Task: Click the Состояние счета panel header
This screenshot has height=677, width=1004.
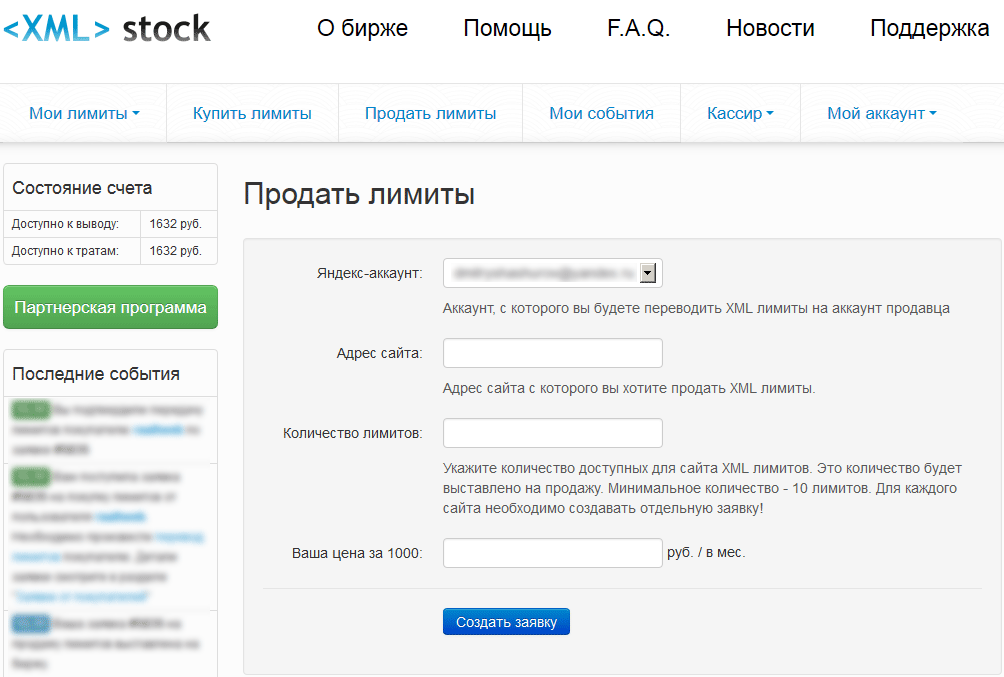Action: pos(82,188)
